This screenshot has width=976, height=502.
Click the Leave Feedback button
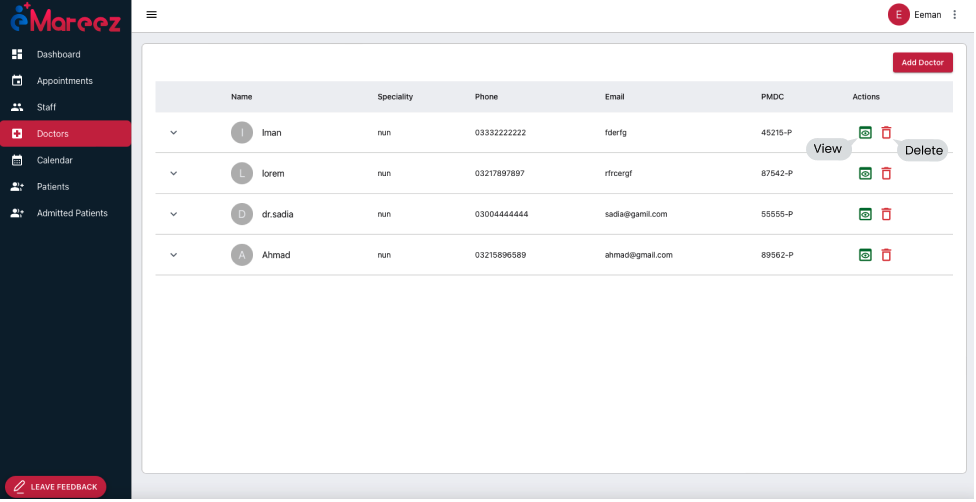coord(55,487)
